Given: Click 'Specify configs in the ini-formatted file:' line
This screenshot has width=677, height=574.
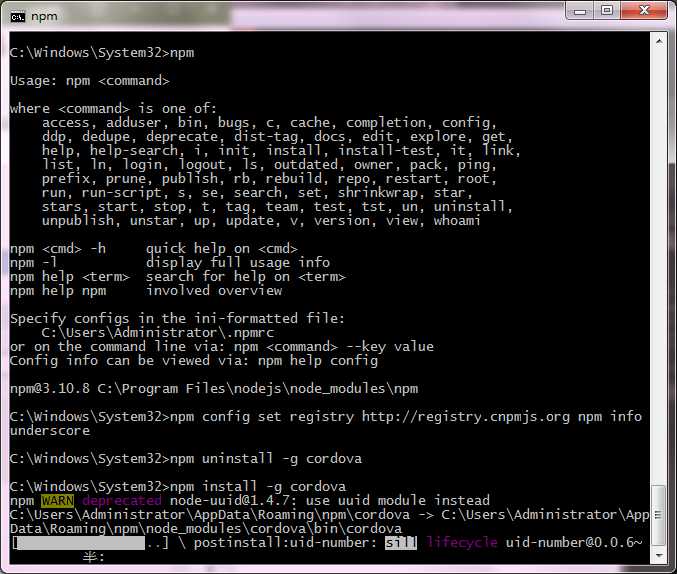Looking at the screenshot, I should coord(177,319).
